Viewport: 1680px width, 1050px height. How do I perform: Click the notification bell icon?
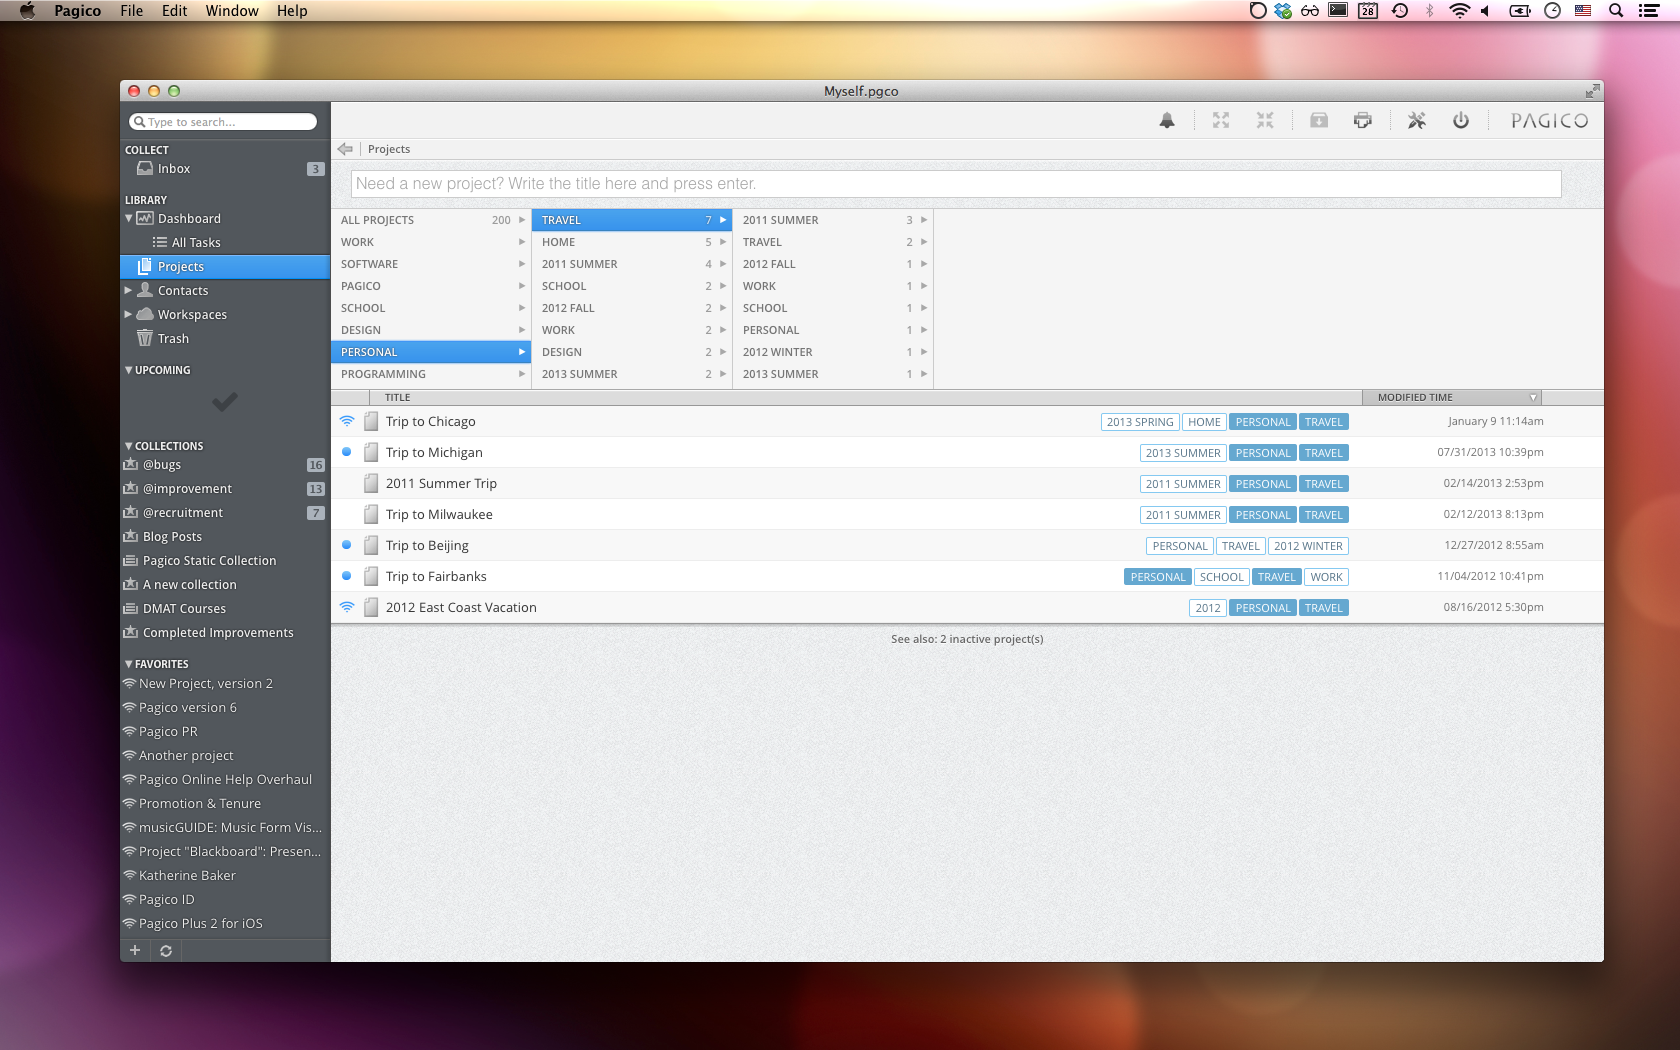pyautogui.click(x=1167, y=121)
